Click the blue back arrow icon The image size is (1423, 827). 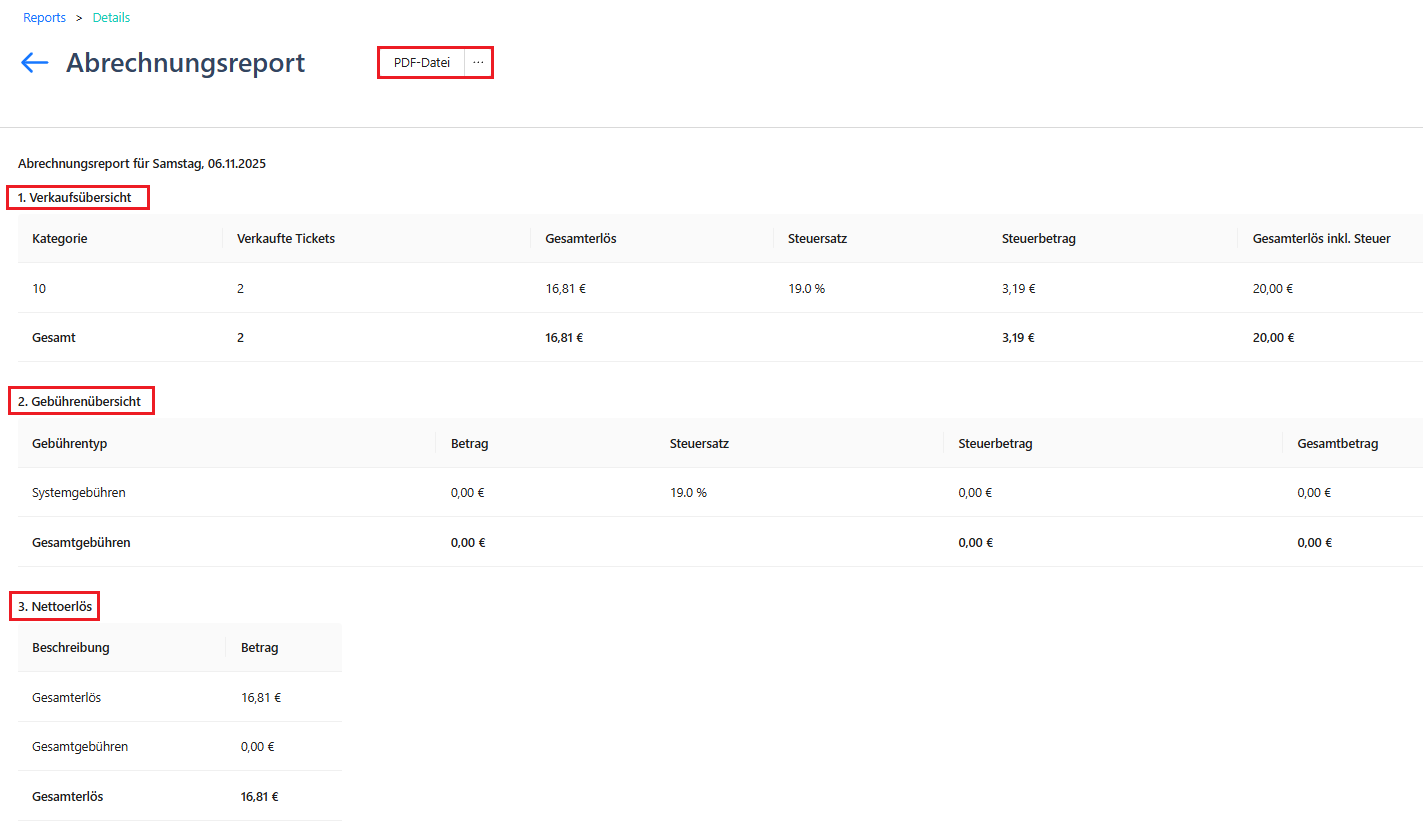click(35, 63)
